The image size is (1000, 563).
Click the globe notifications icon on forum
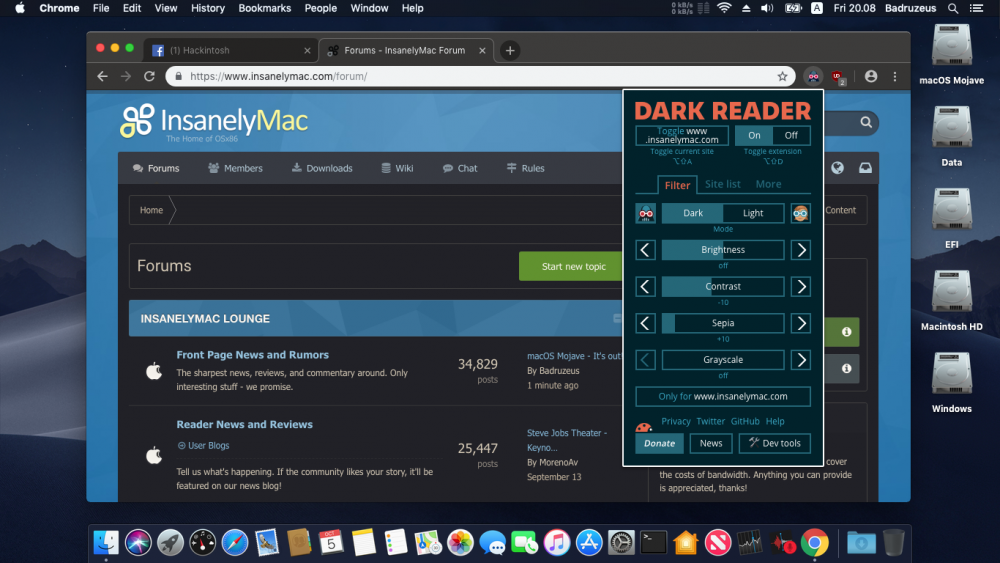pyautogui.click(x=837, y=168)
